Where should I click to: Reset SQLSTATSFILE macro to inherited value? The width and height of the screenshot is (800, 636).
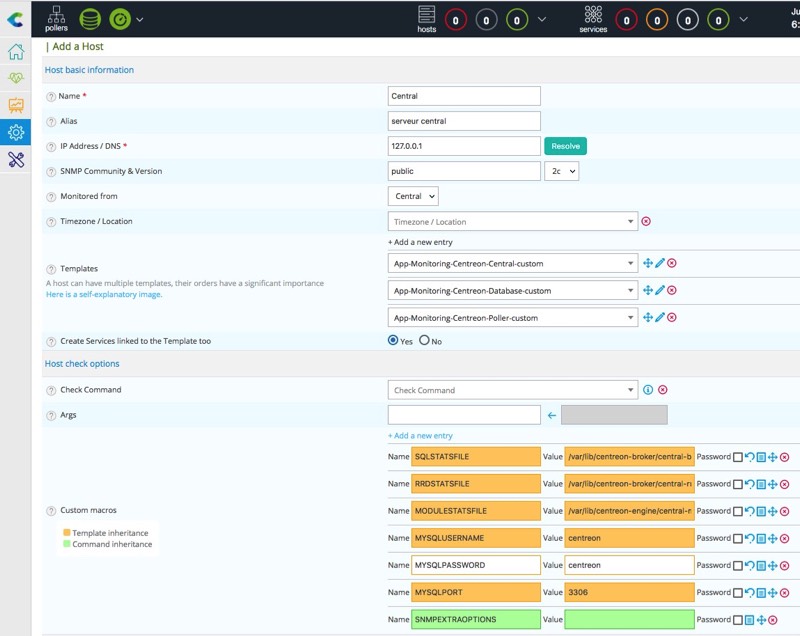tap(750, 457)
